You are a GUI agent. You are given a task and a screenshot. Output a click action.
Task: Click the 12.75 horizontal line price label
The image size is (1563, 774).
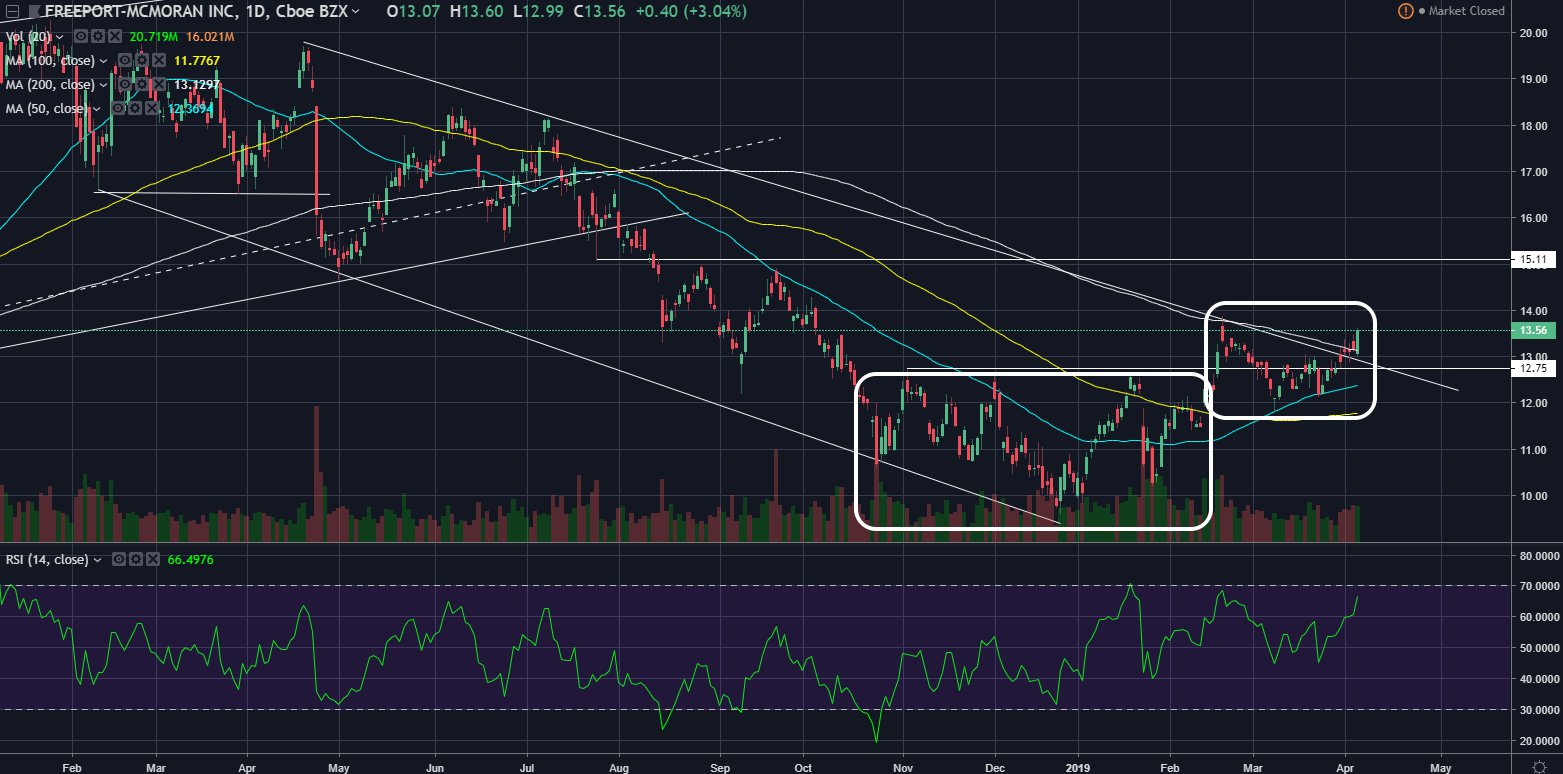(1533, 368)
